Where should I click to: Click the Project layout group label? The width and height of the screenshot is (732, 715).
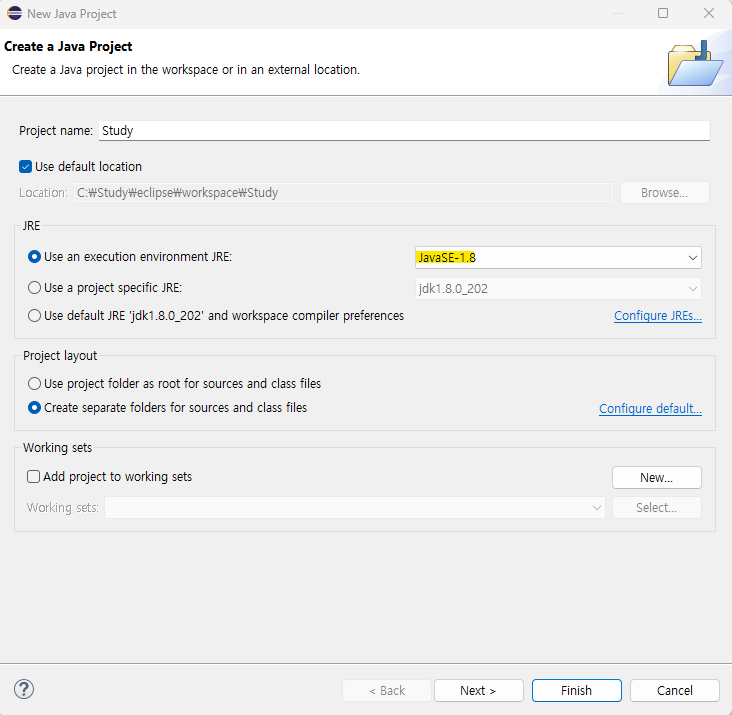(60, 356)
